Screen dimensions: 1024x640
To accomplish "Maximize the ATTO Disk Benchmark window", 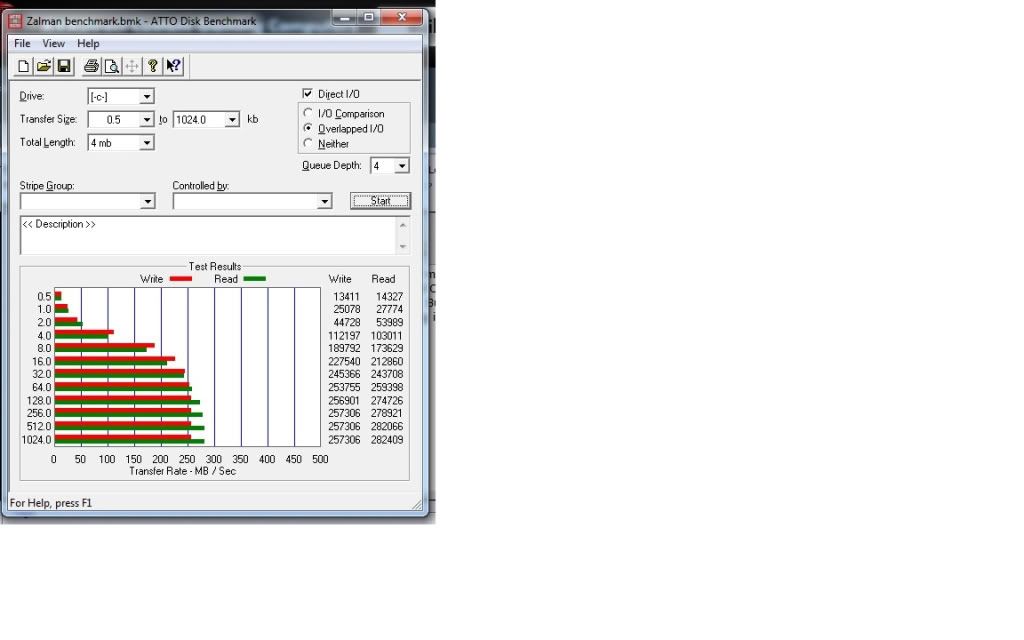I will tap(368, 18).
